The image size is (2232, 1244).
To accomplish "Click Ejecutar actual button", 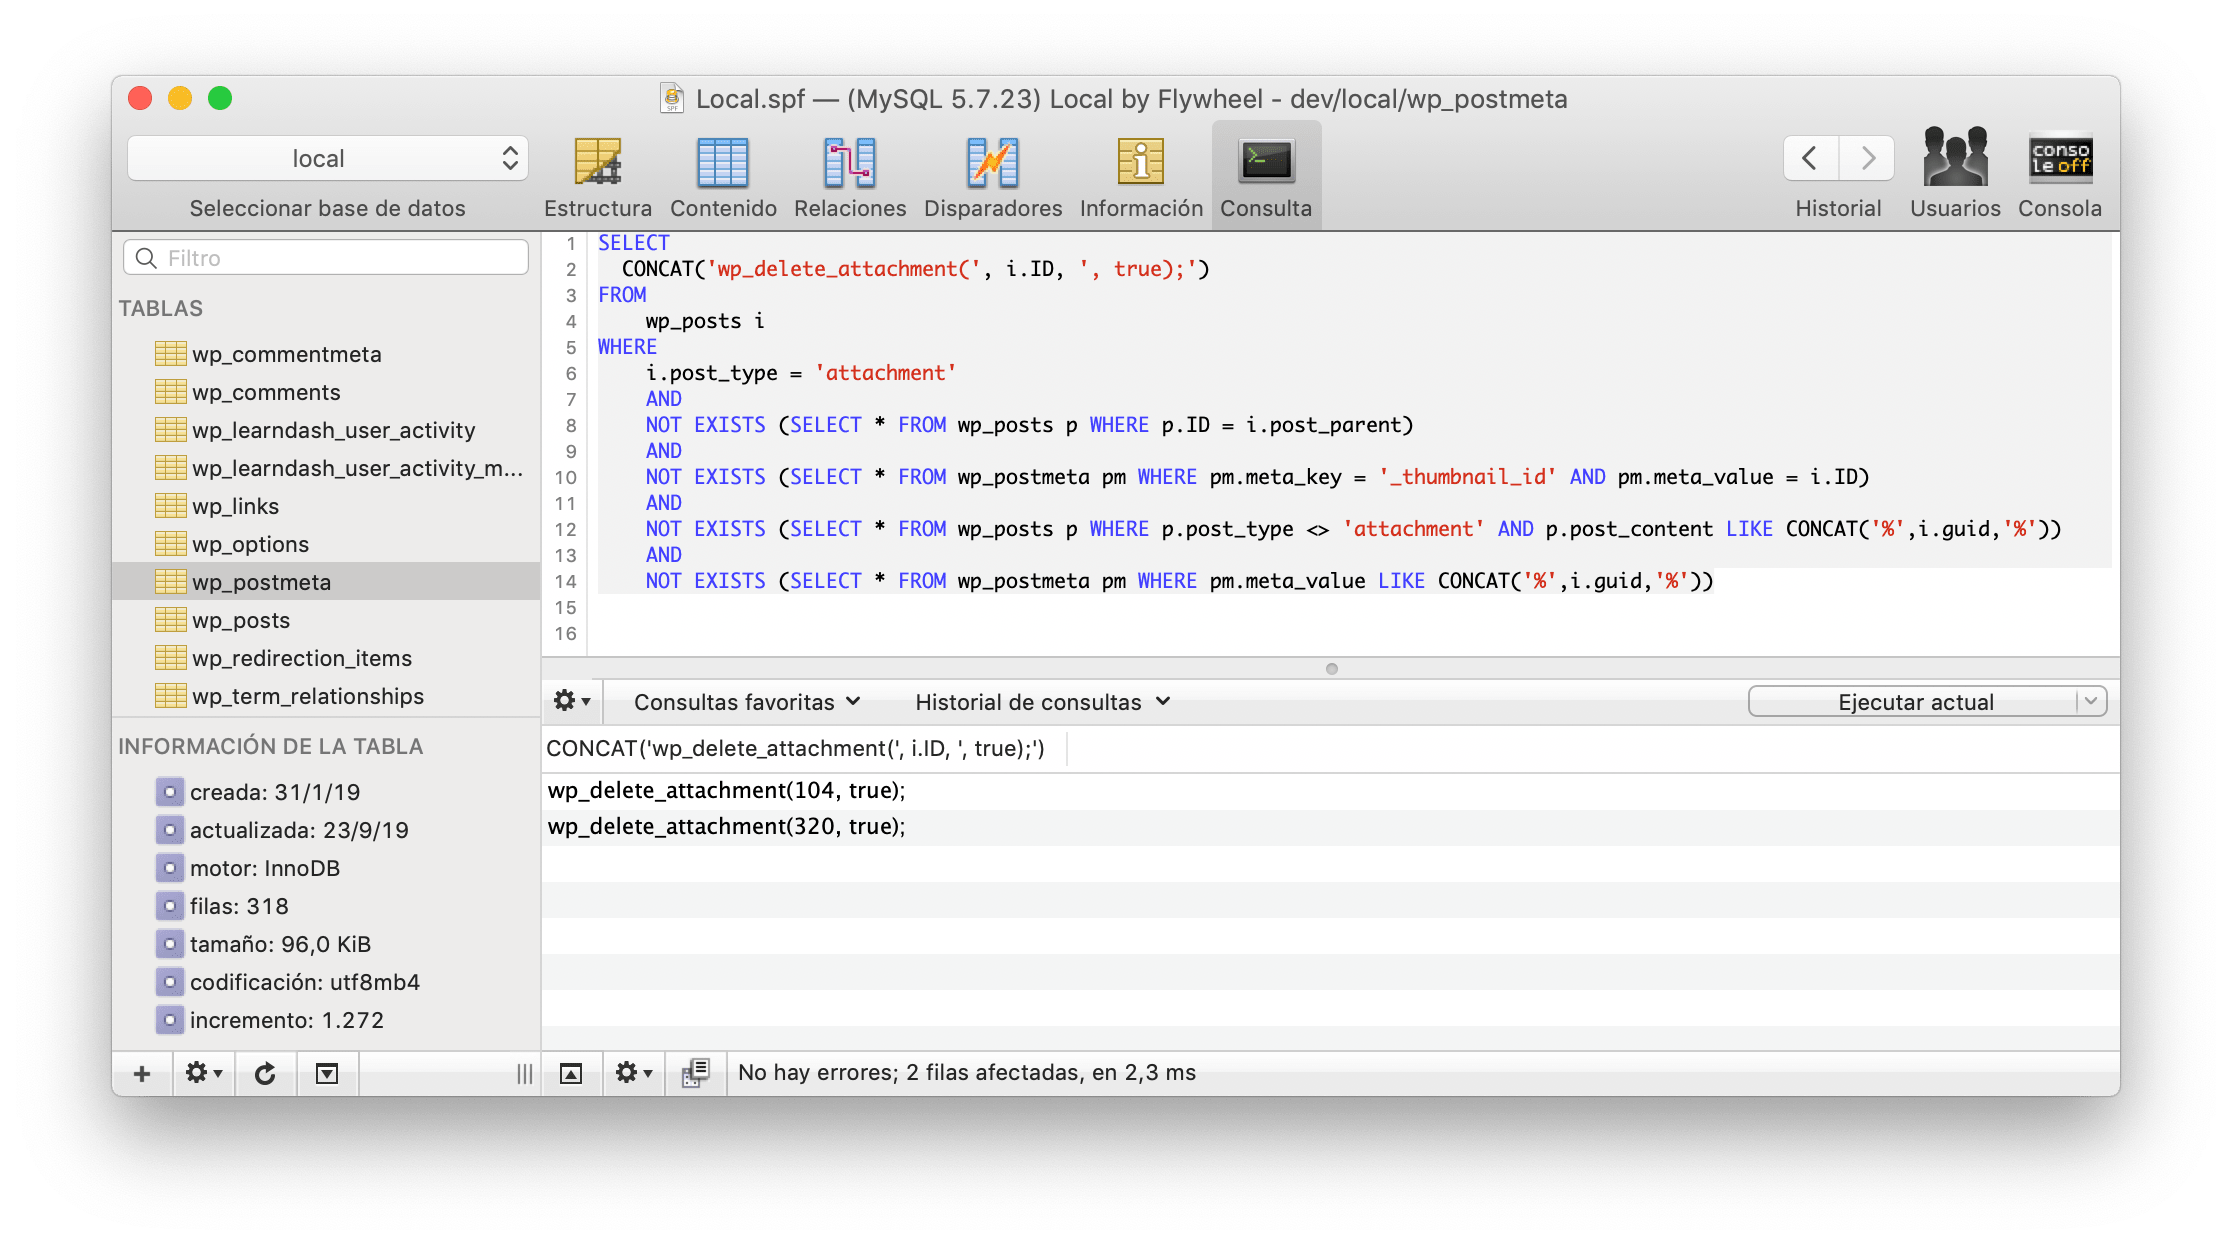I will 1914,702.
